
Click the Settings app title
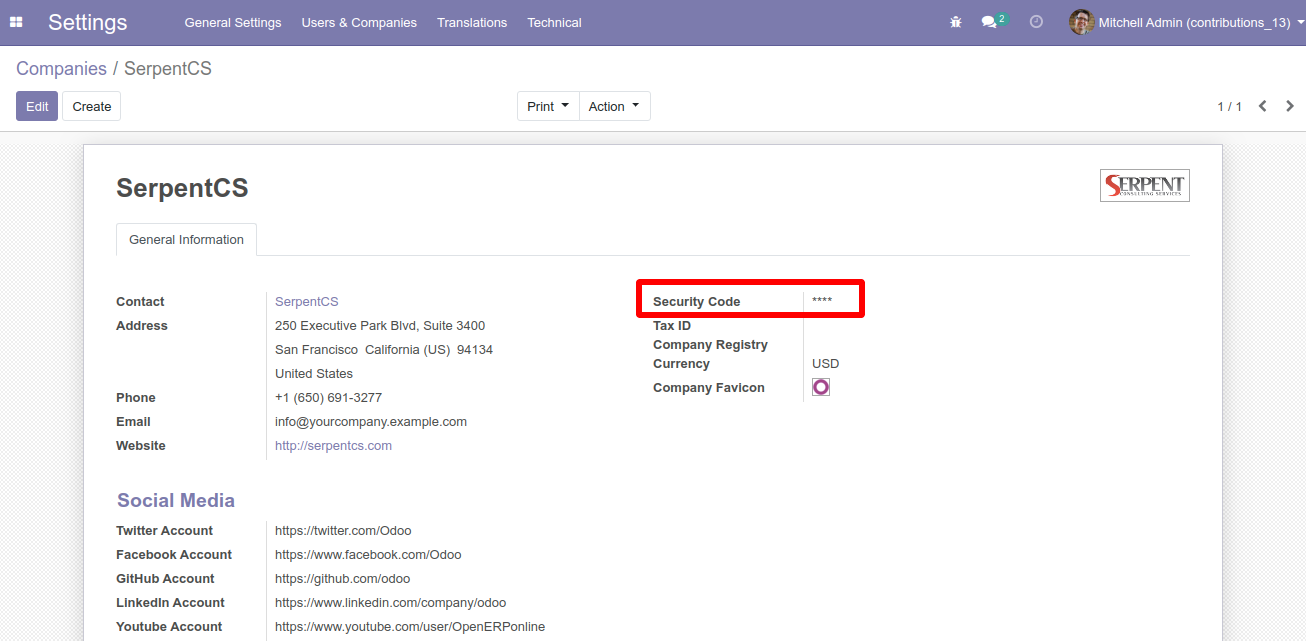click(88, 22)
